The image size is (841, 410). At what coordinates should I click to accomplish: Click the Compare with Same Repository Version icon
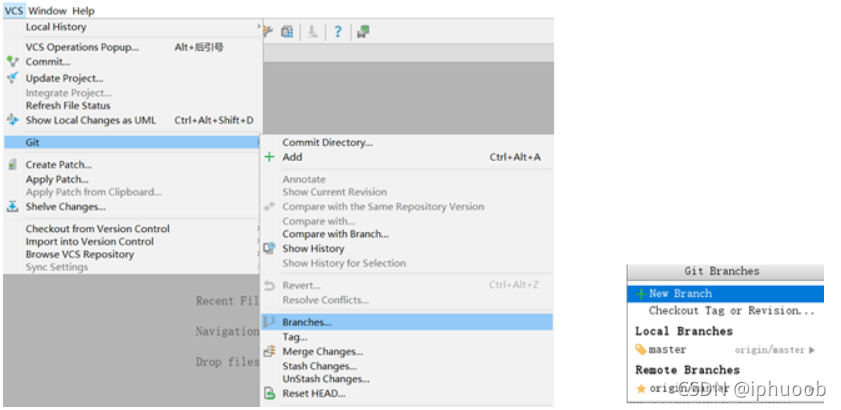269,207
